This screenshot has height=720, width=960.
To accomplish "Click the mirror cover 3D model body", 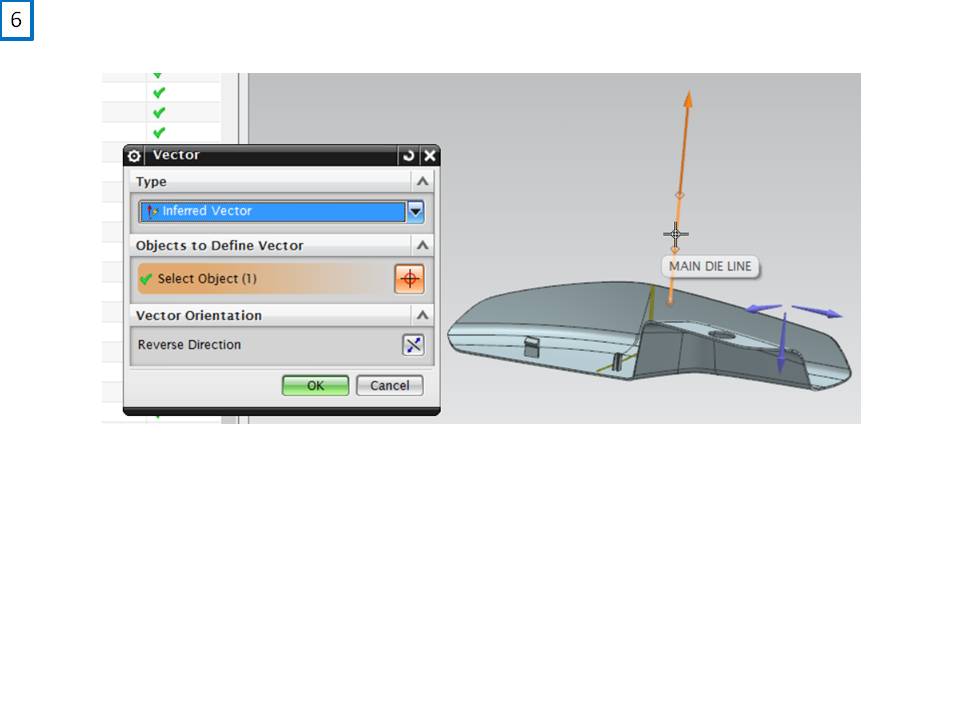I will [x=649, y=336].
